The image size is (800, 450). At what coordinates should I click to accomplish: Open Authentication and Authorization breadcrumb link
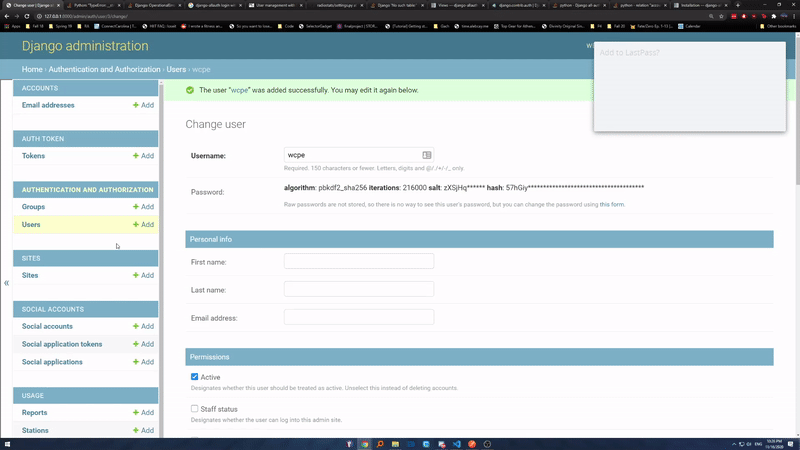[105, 69]
